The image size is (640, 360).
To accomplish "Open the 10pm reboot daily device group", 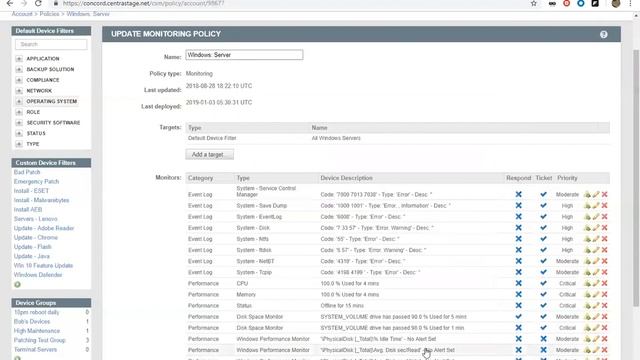I will (x=36, y=312).
